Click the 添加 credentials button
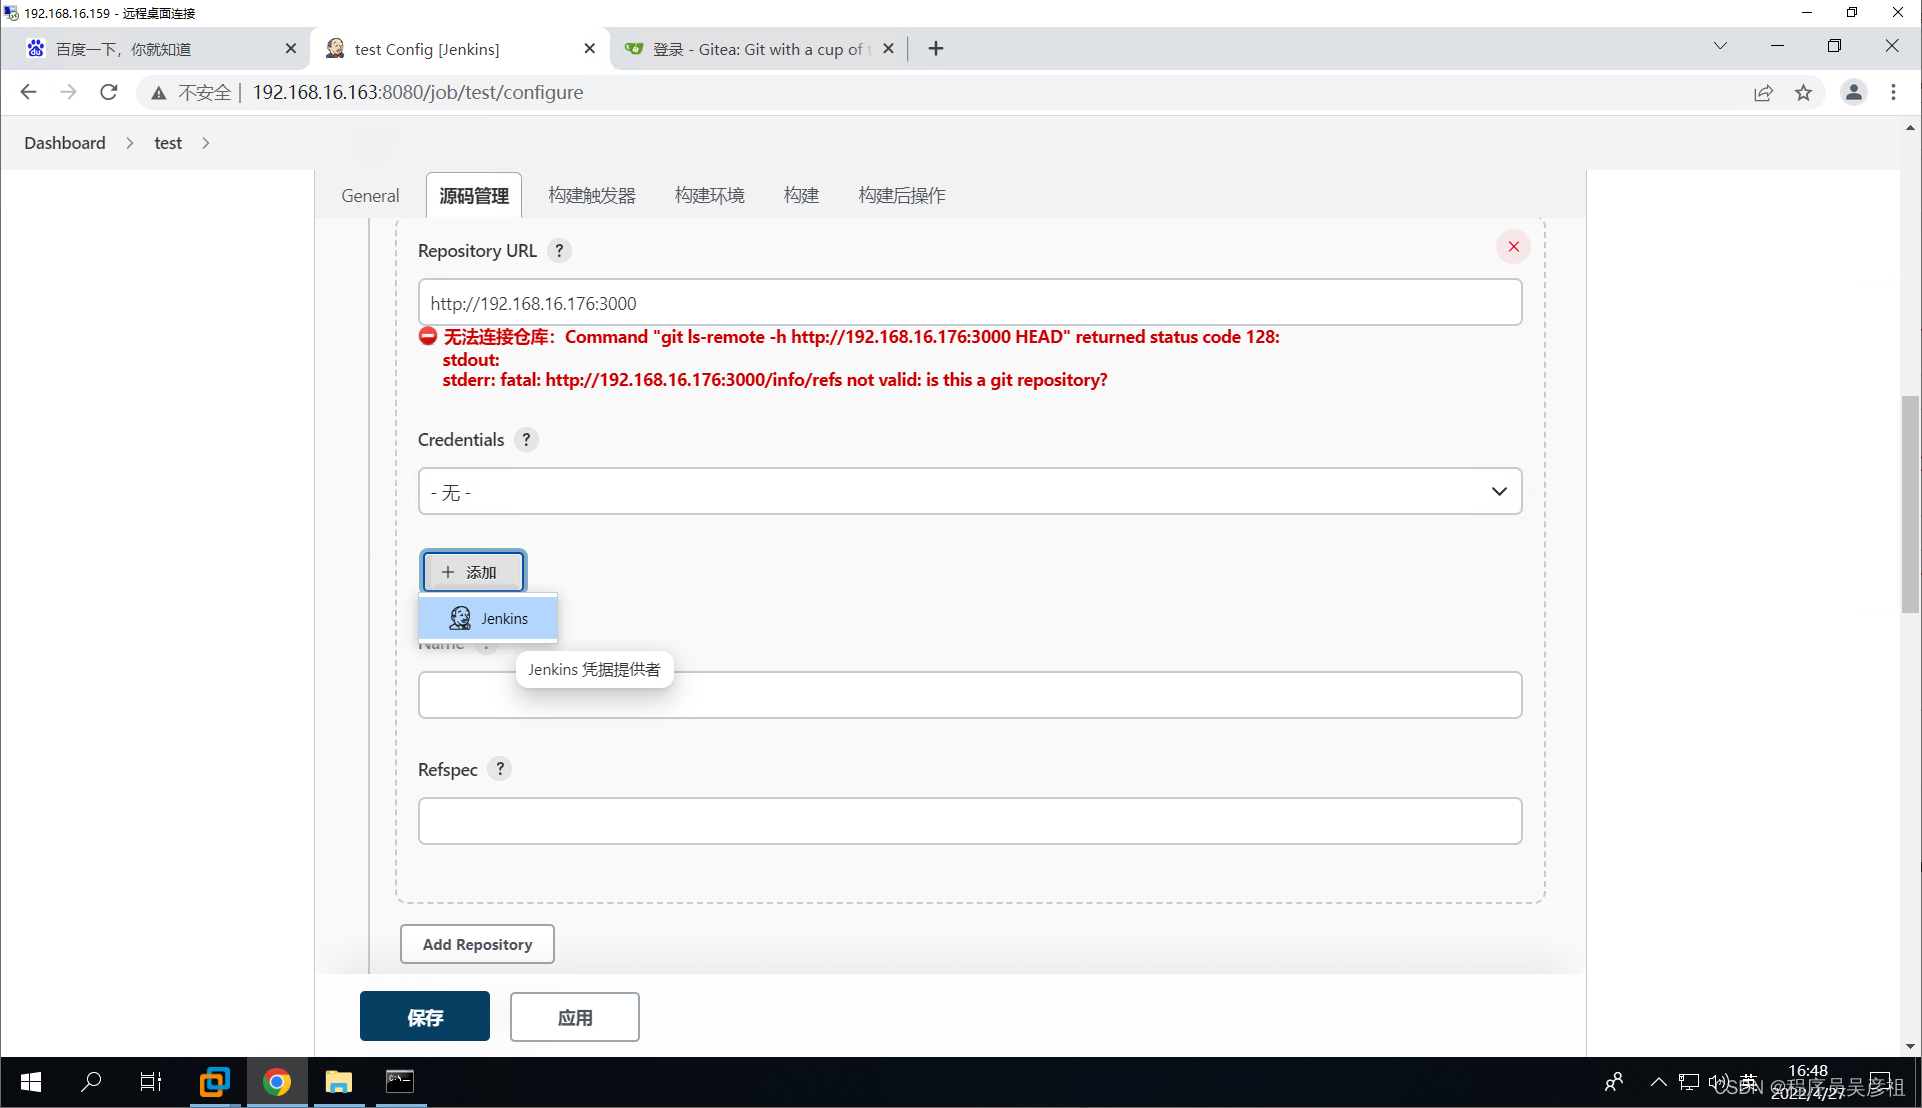The width and height of the screenshot is (1922, 1108). (473, 572)
